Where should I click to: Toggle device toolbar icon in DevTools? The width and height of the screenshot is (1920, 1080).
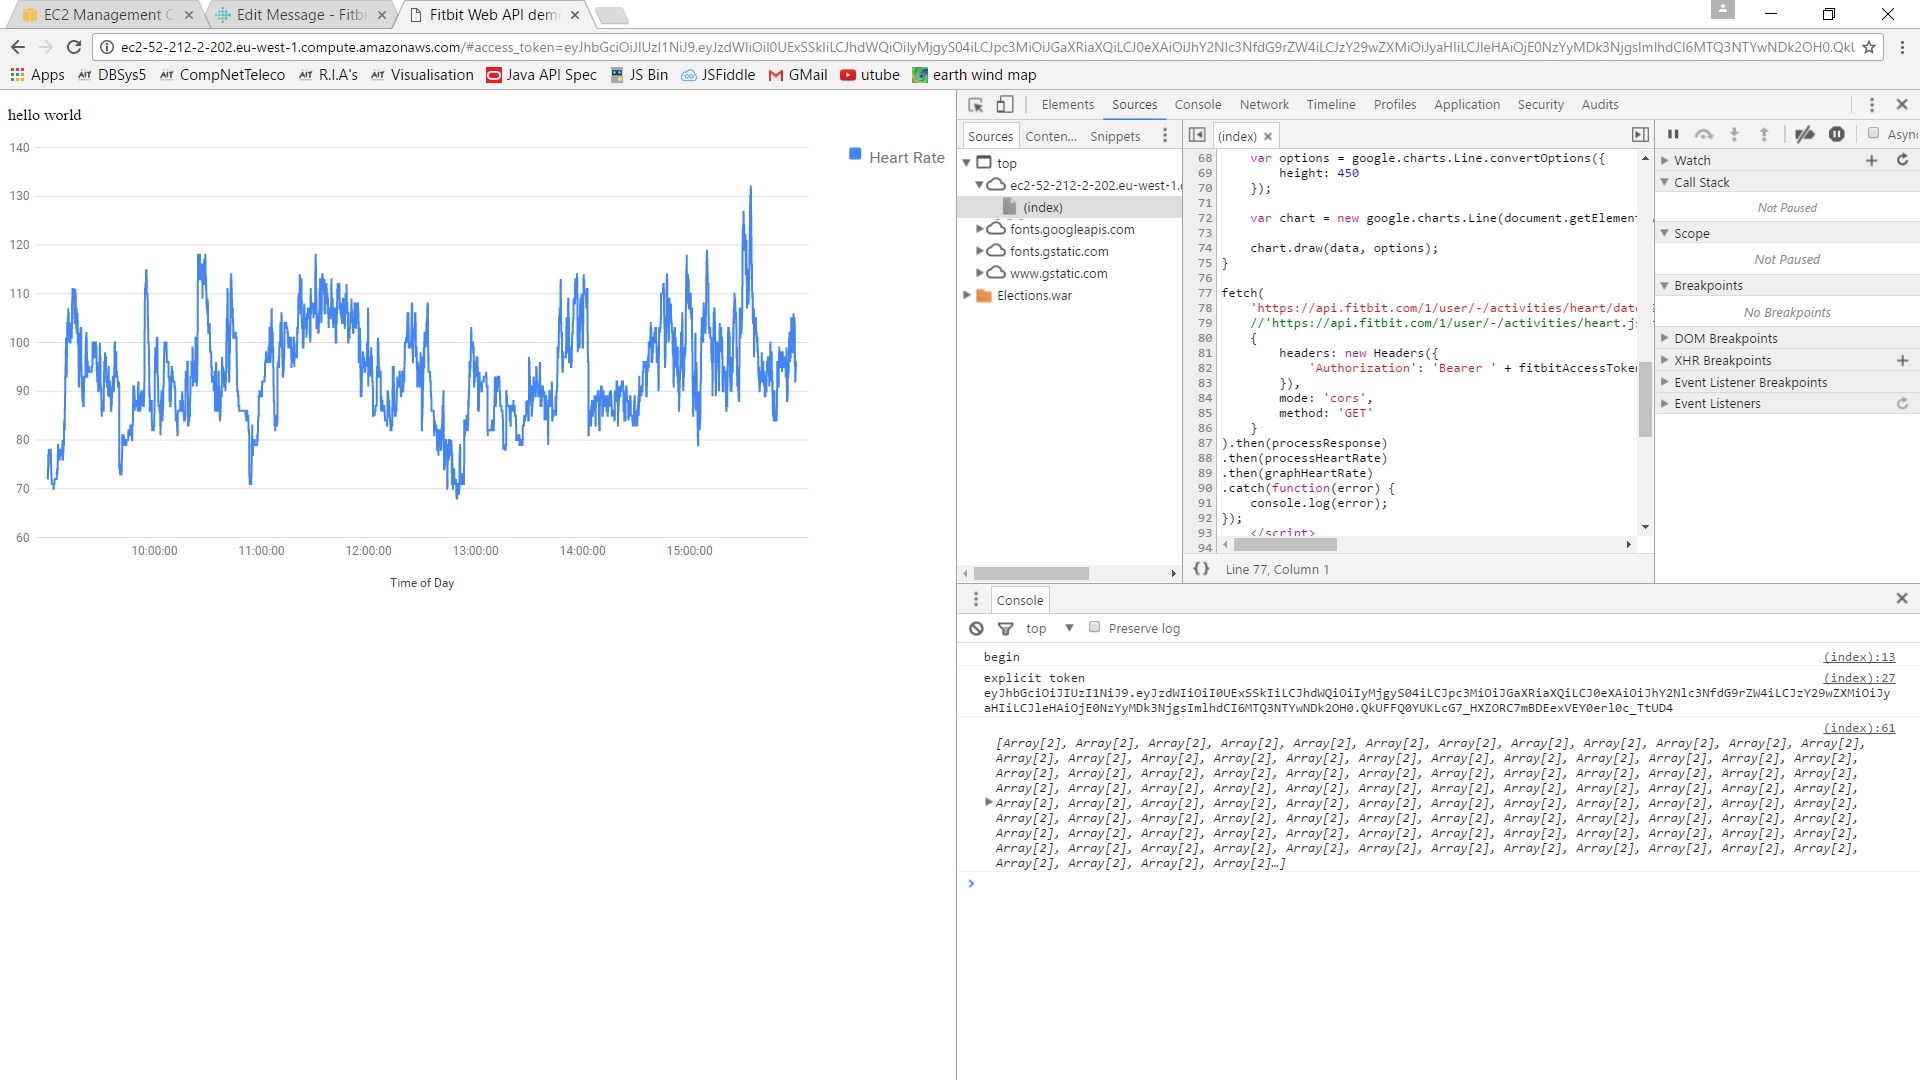pos(1005,104)
